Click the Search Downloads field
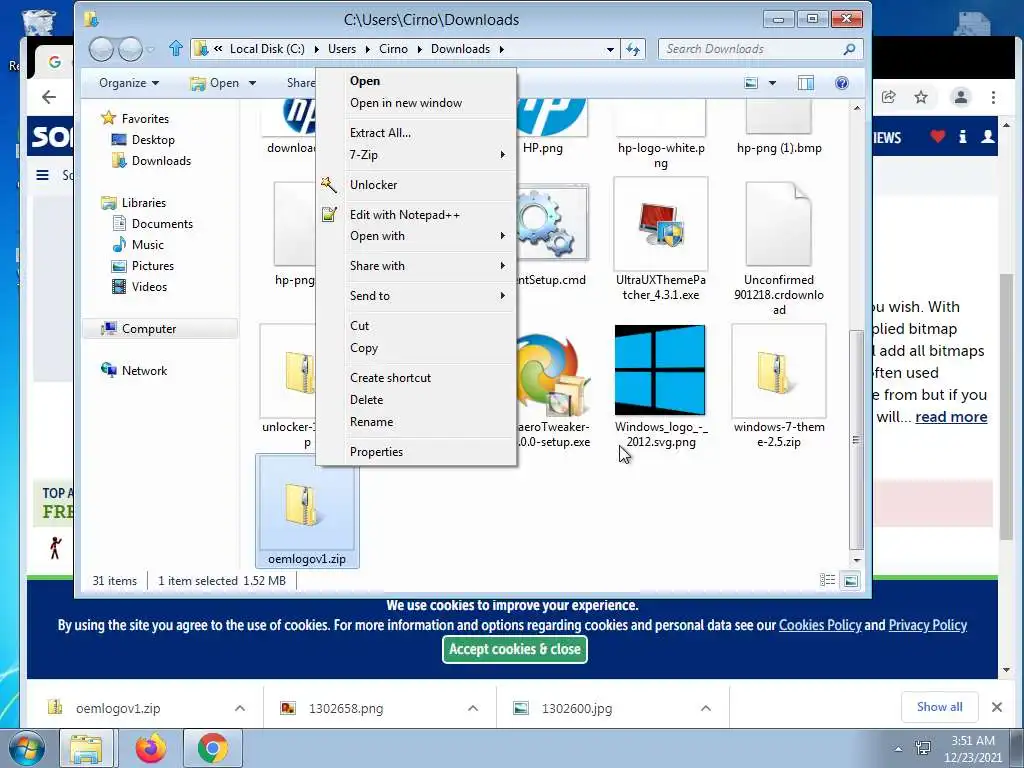Viewport: 1024px width, 768px height. point(760,49)
